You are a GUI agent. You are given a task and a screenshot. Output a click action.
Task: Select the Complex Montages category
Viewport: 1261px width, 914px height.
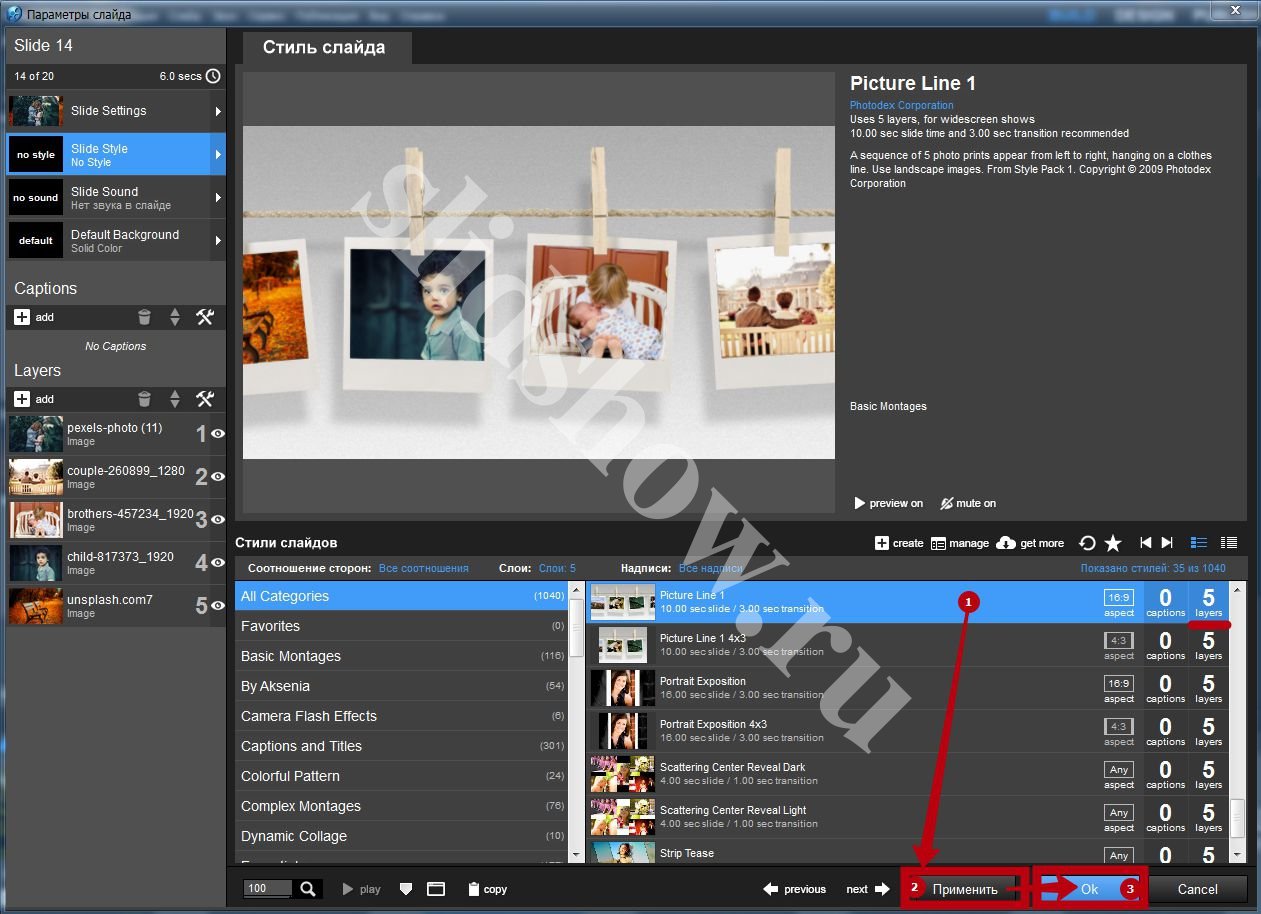(401, 806)
